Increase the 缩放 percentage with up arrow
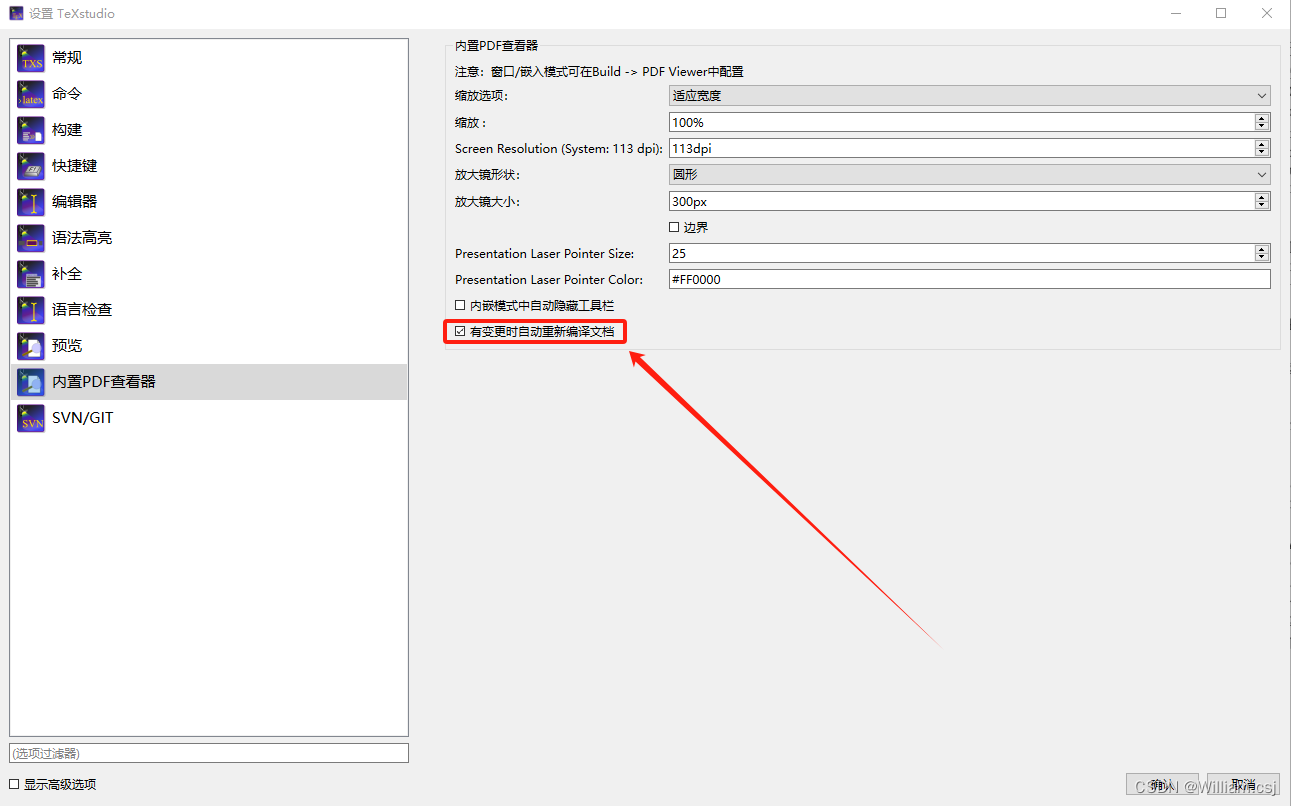Viewport: 1291px width, 806px height. [x=1262, y=118]
